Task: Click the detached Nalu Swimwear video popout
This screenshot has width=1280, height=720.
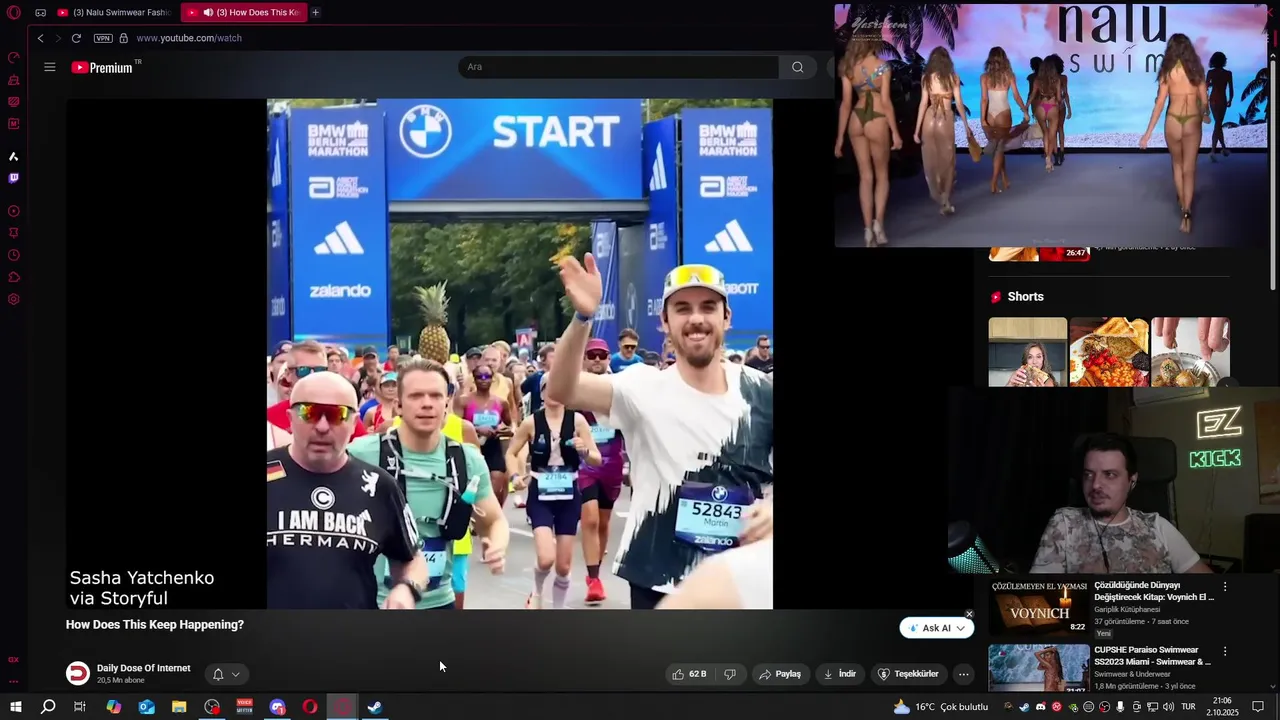Action: click(x=1051, y=125)
